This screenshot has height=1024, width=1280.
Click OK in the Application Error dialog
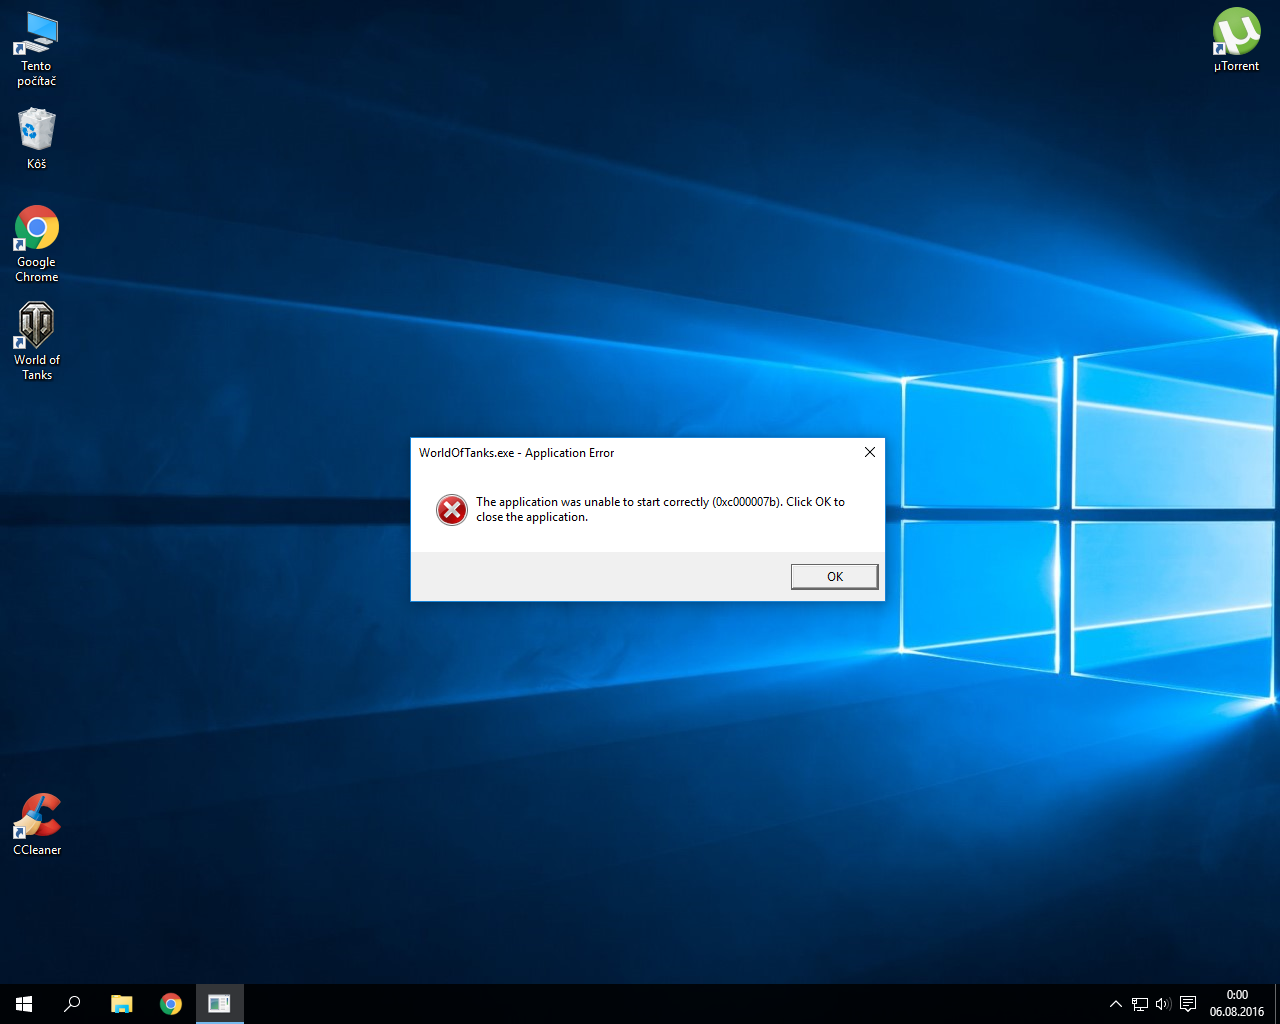[834, 576]
